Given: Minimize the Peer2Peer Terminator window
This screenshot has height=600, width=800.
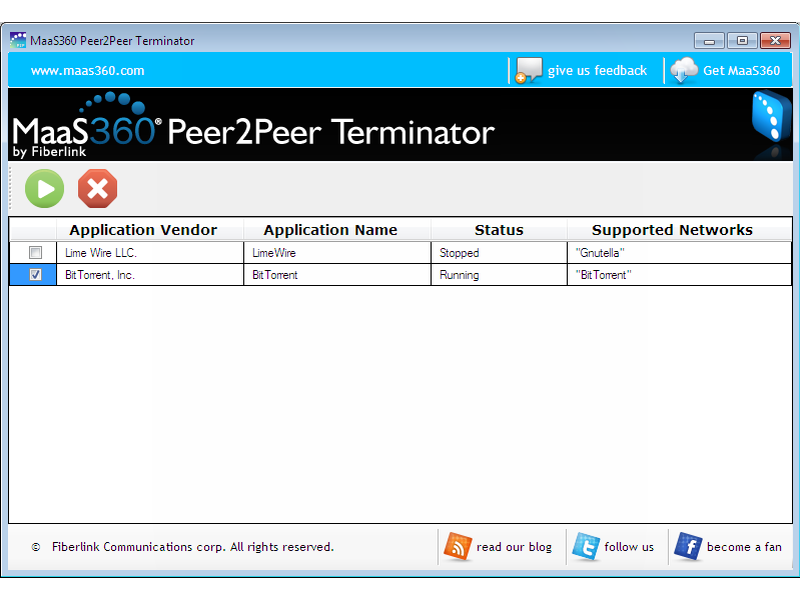Looking at the screenshot, I should click(709, 40).
